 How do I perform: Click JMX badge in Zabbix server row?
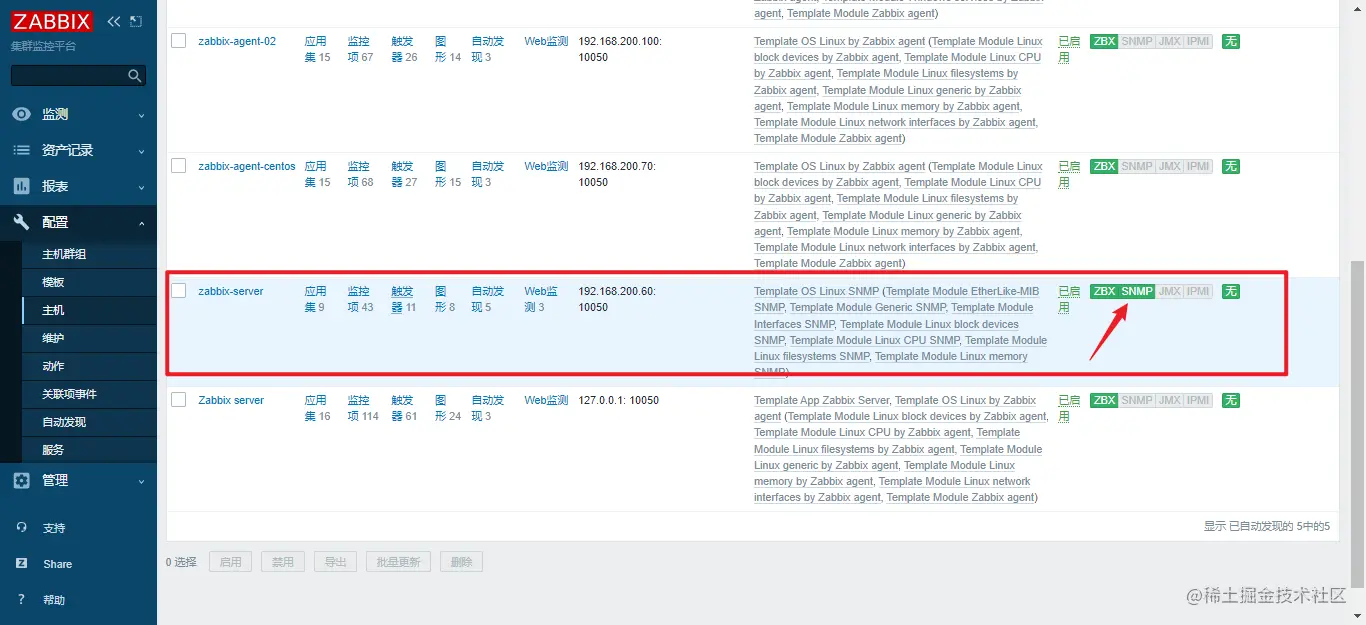pyautogui.click(x=1169, y=400)
